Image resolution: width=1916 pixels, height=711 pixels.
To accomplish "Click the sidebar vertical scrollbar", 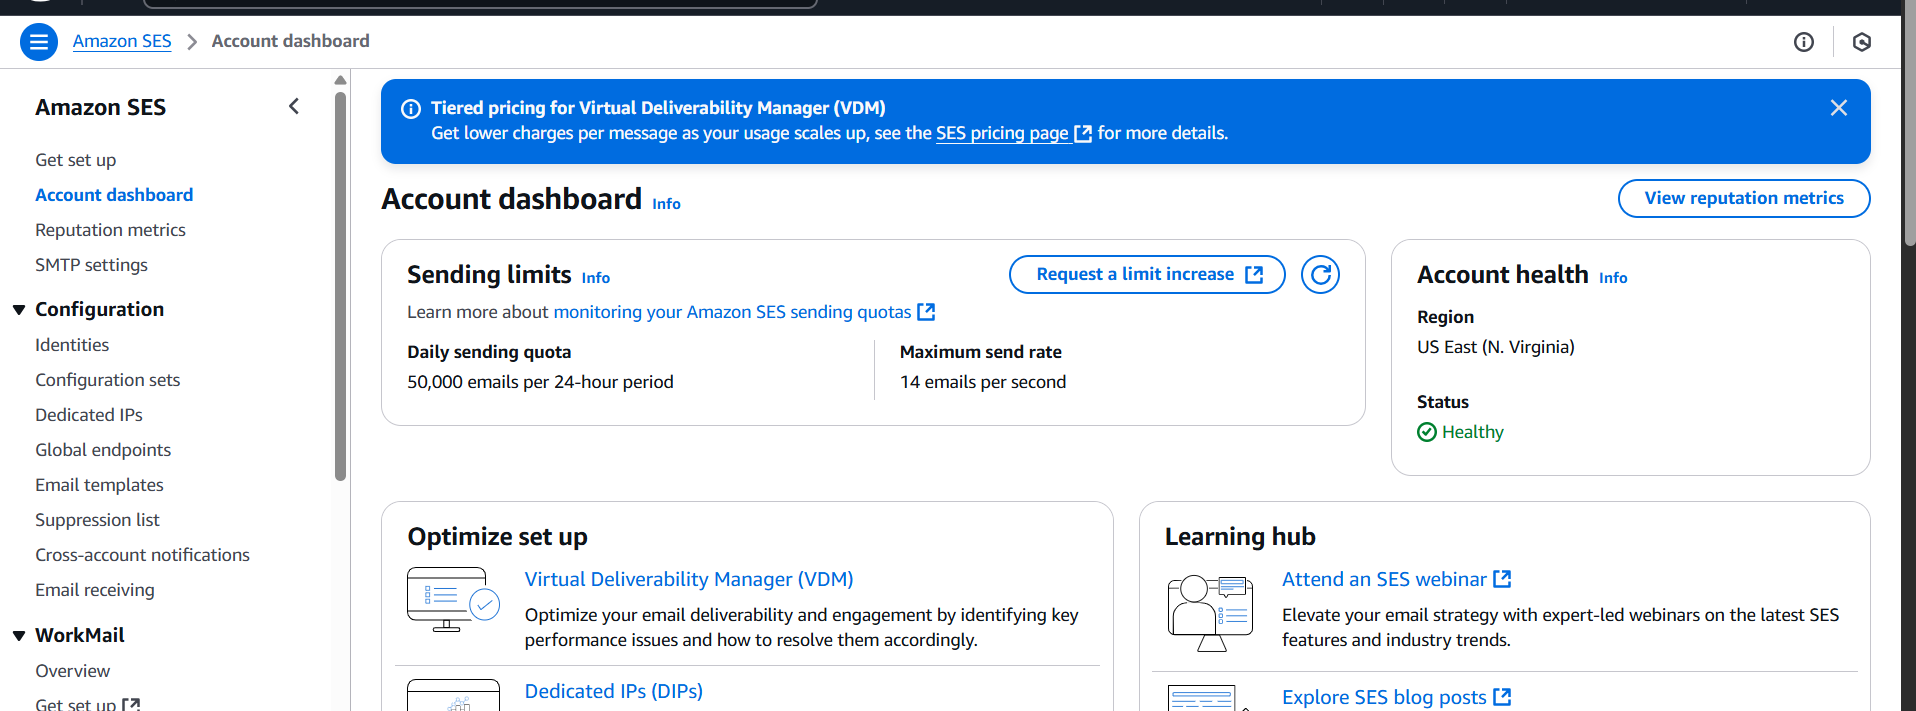I will (x=340, y=286).
